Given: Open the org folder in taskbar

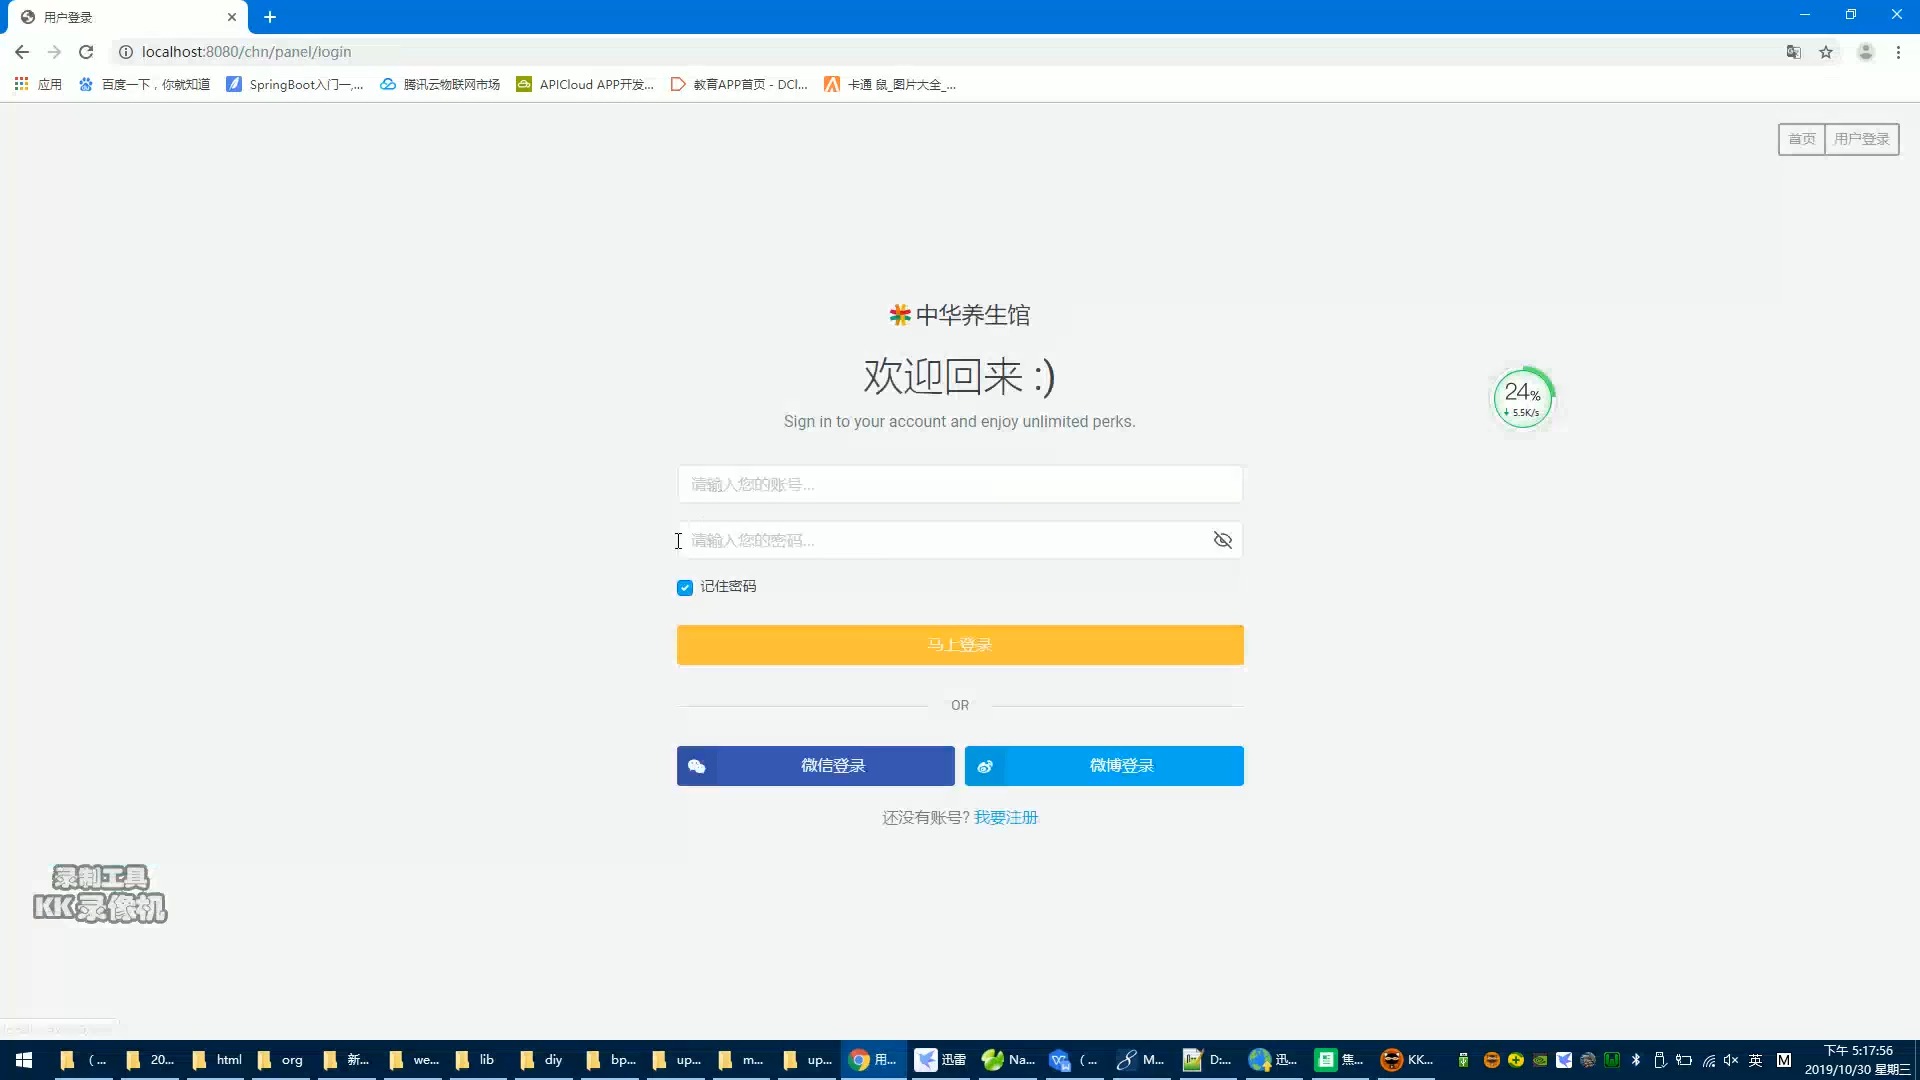Looking at the screenshot, I should (281, 1060).
